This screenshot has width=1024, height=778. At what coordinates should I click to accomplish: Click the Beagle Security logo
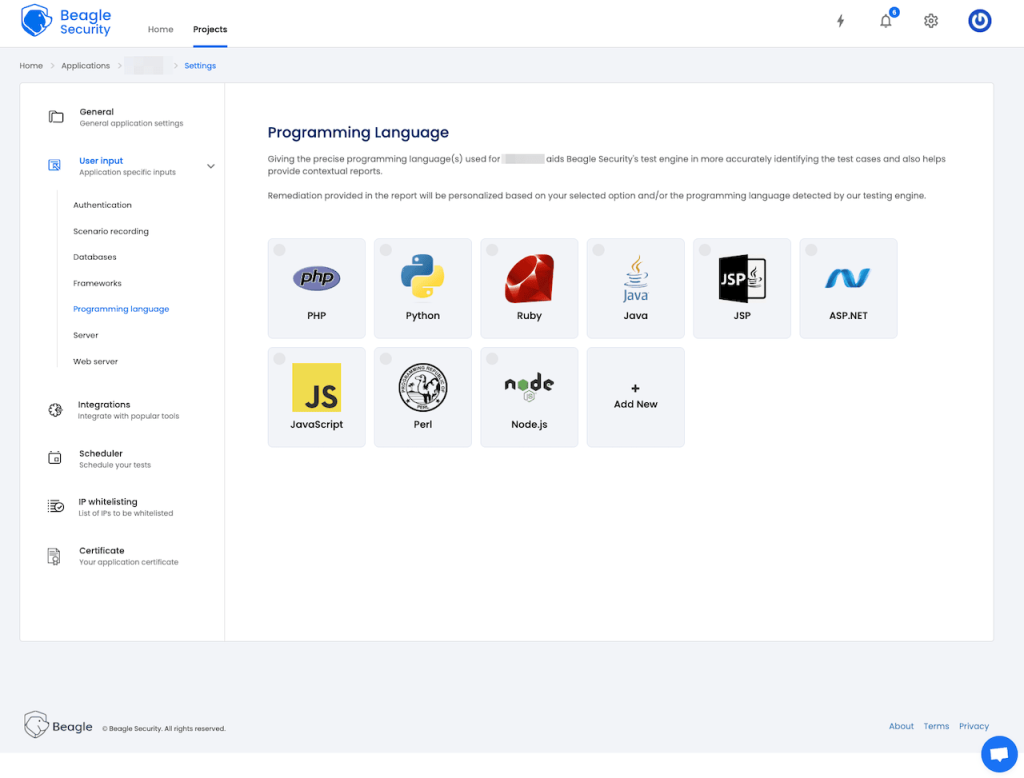[66, 21]
